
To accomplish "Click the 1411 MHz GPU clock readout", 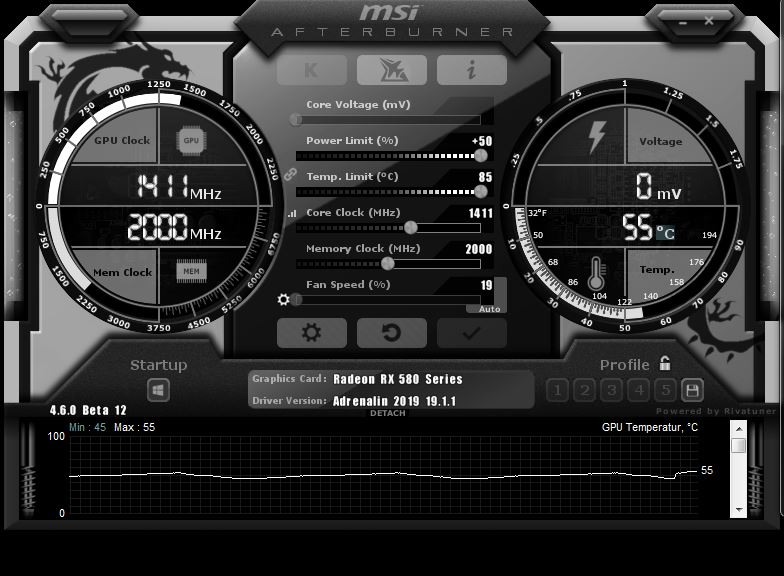I will pyautogui.click(x=178, y=186).
